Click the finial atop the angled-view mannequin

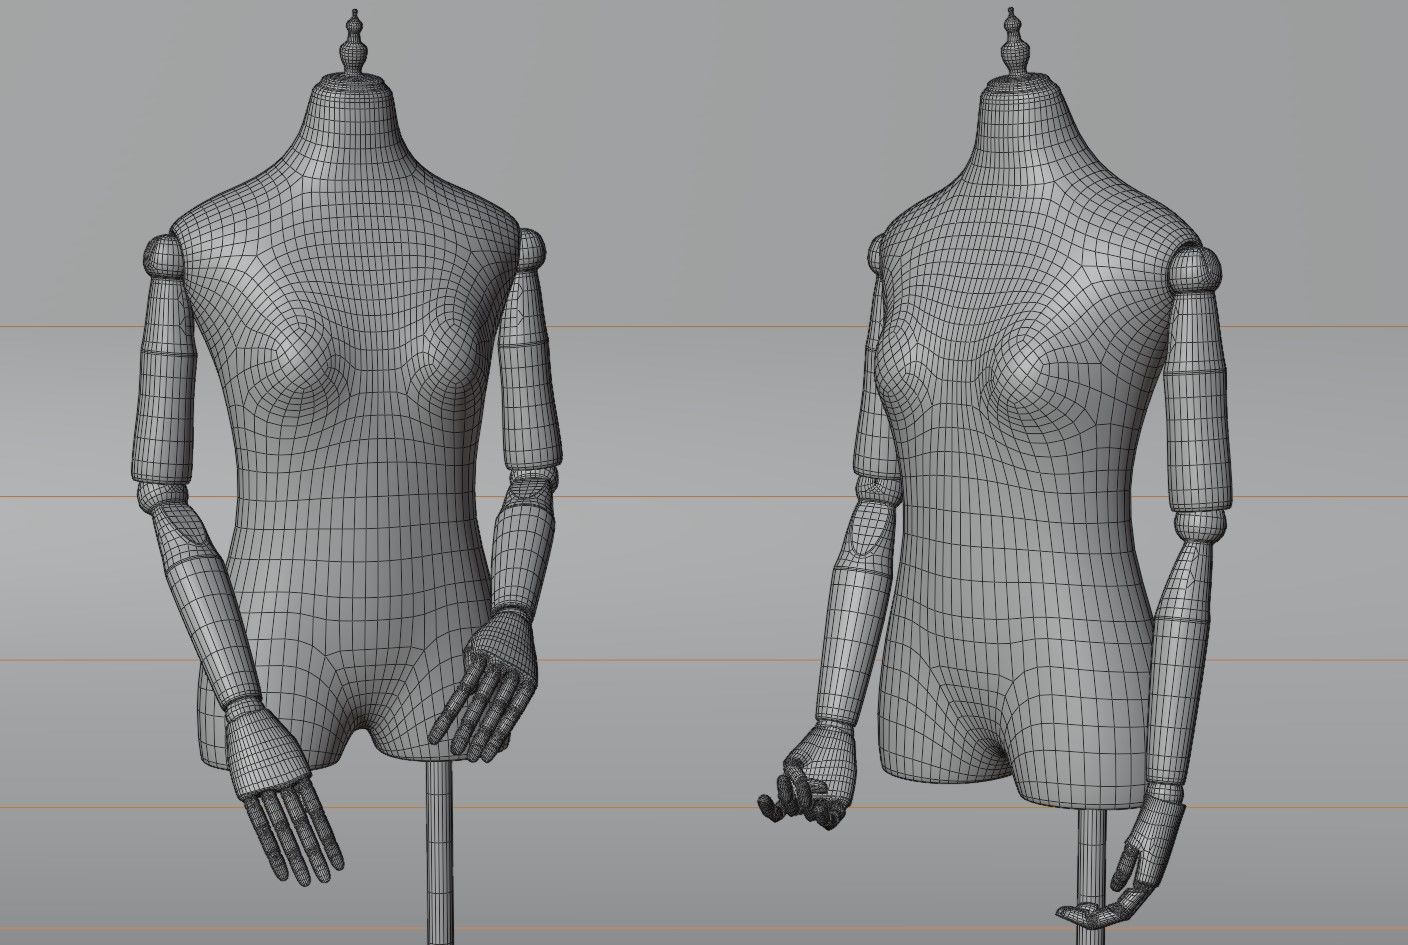point(1014,41)
